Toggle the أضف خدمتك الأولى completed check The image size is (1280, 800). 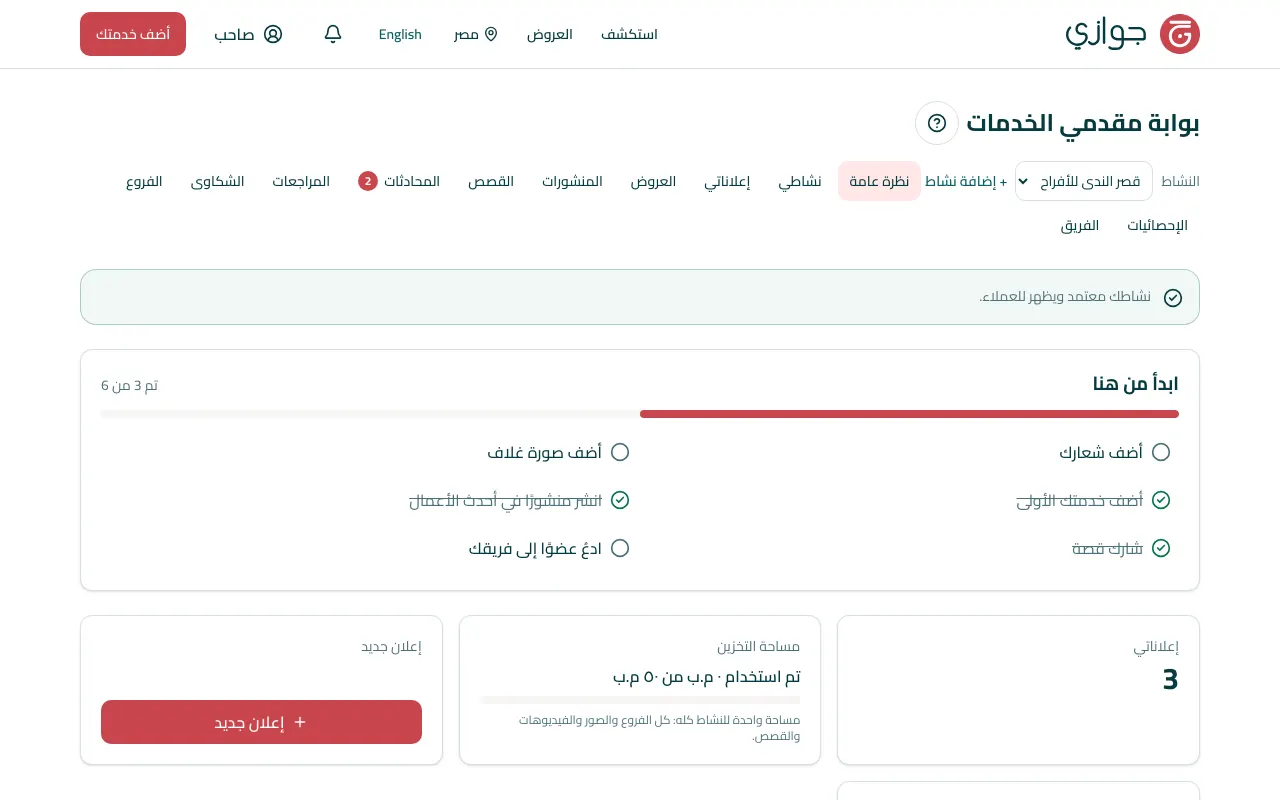pos(1161,500)
